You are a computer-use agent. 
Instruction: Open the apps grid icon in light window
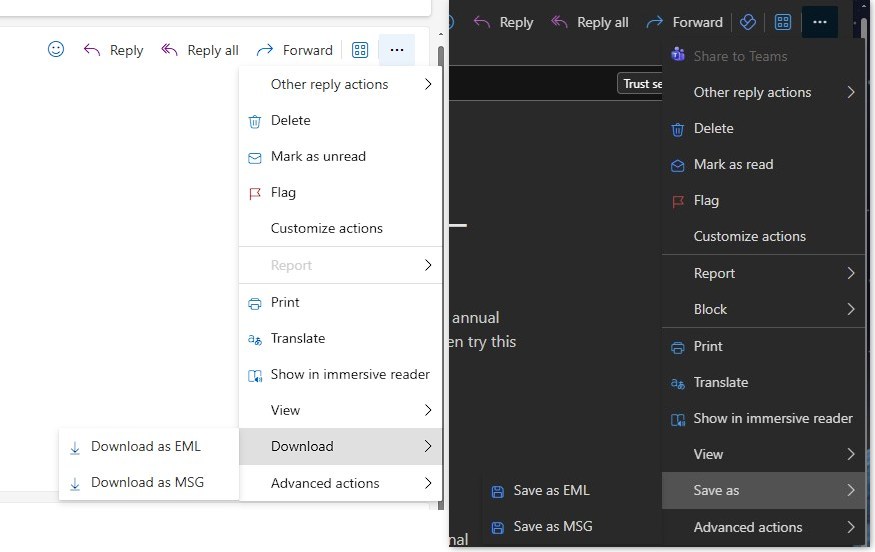click(360, 50)
